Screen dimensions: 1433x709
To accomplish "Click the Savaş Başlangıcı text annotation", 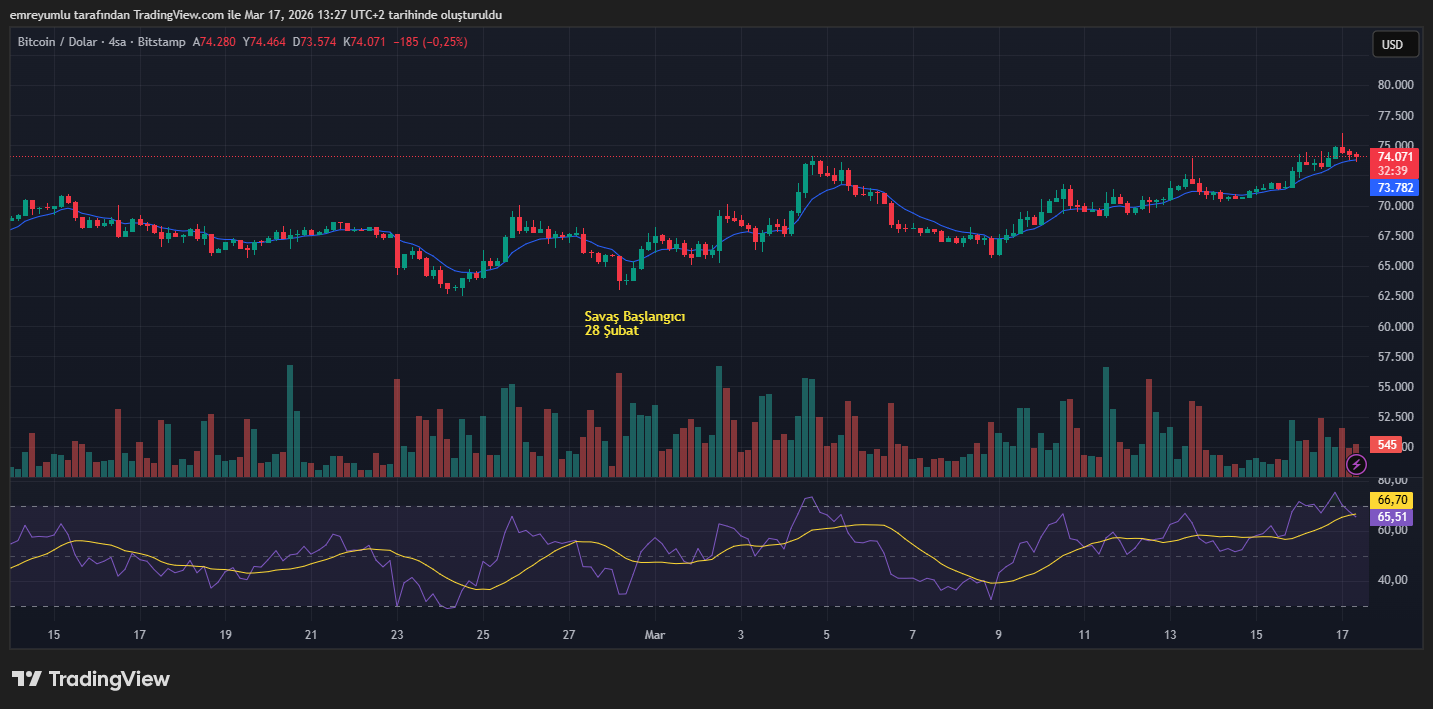I will coord(634,315).
